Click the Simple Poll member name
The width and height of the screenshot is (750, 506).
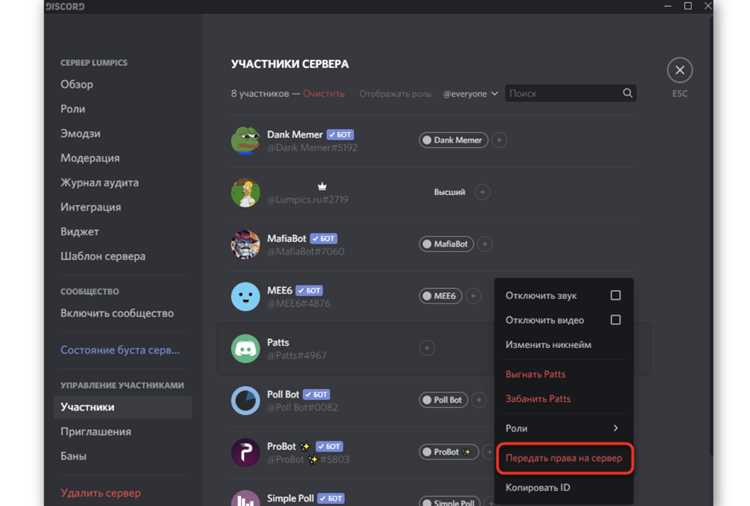point(290,498)
